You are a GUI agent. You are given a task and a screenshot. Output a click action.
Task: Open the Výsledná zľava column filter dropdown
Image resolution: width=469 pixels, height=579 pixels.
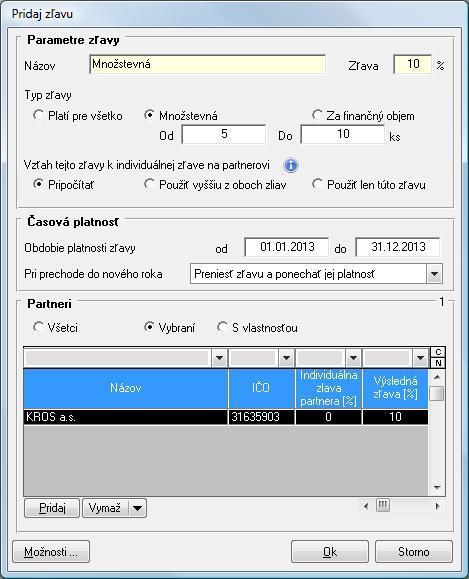(x=420, y=357)
